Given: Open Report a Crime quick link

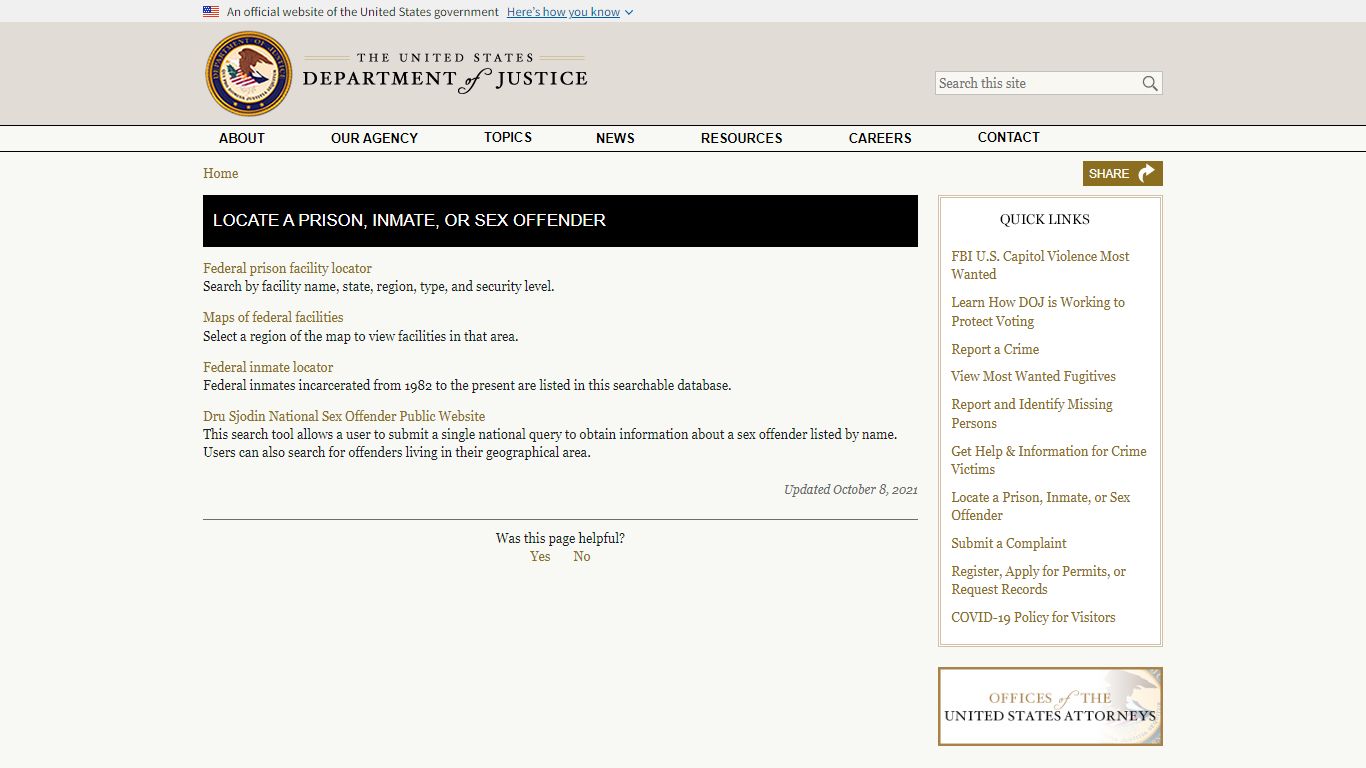Looking at the screenshot, I should coord(995,349).
